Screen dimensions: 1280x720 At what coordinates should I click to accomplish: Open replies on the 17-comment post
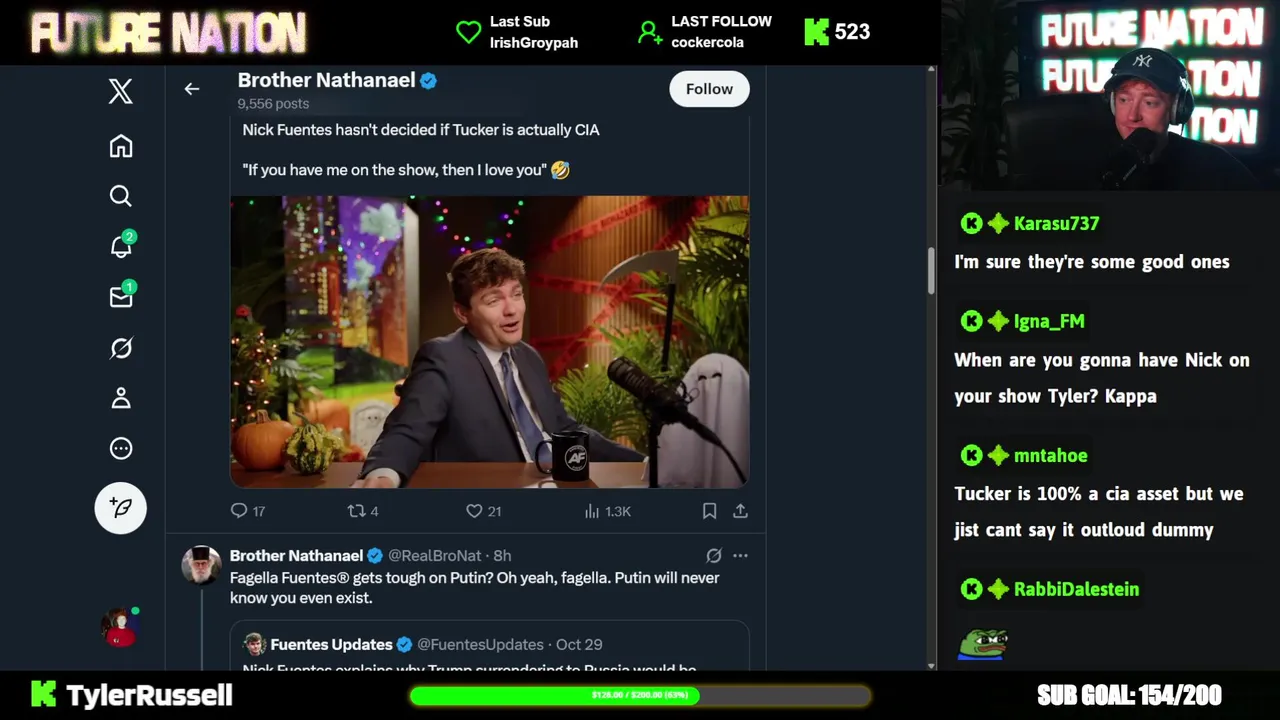tap(248, 511)
